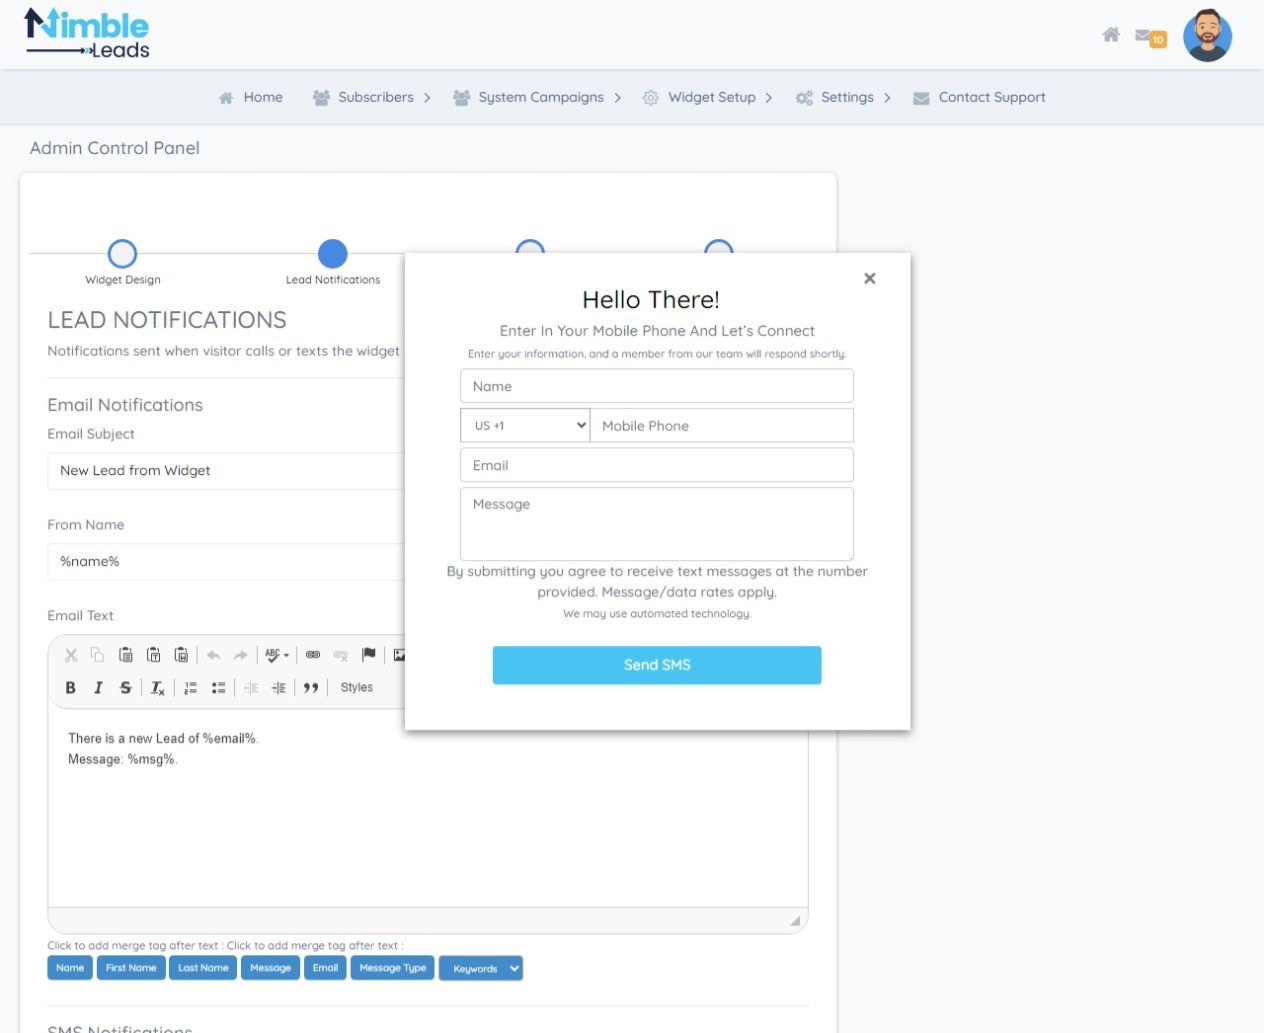
Task: Open the System Campaigns menu
Action: click(540, 98)
